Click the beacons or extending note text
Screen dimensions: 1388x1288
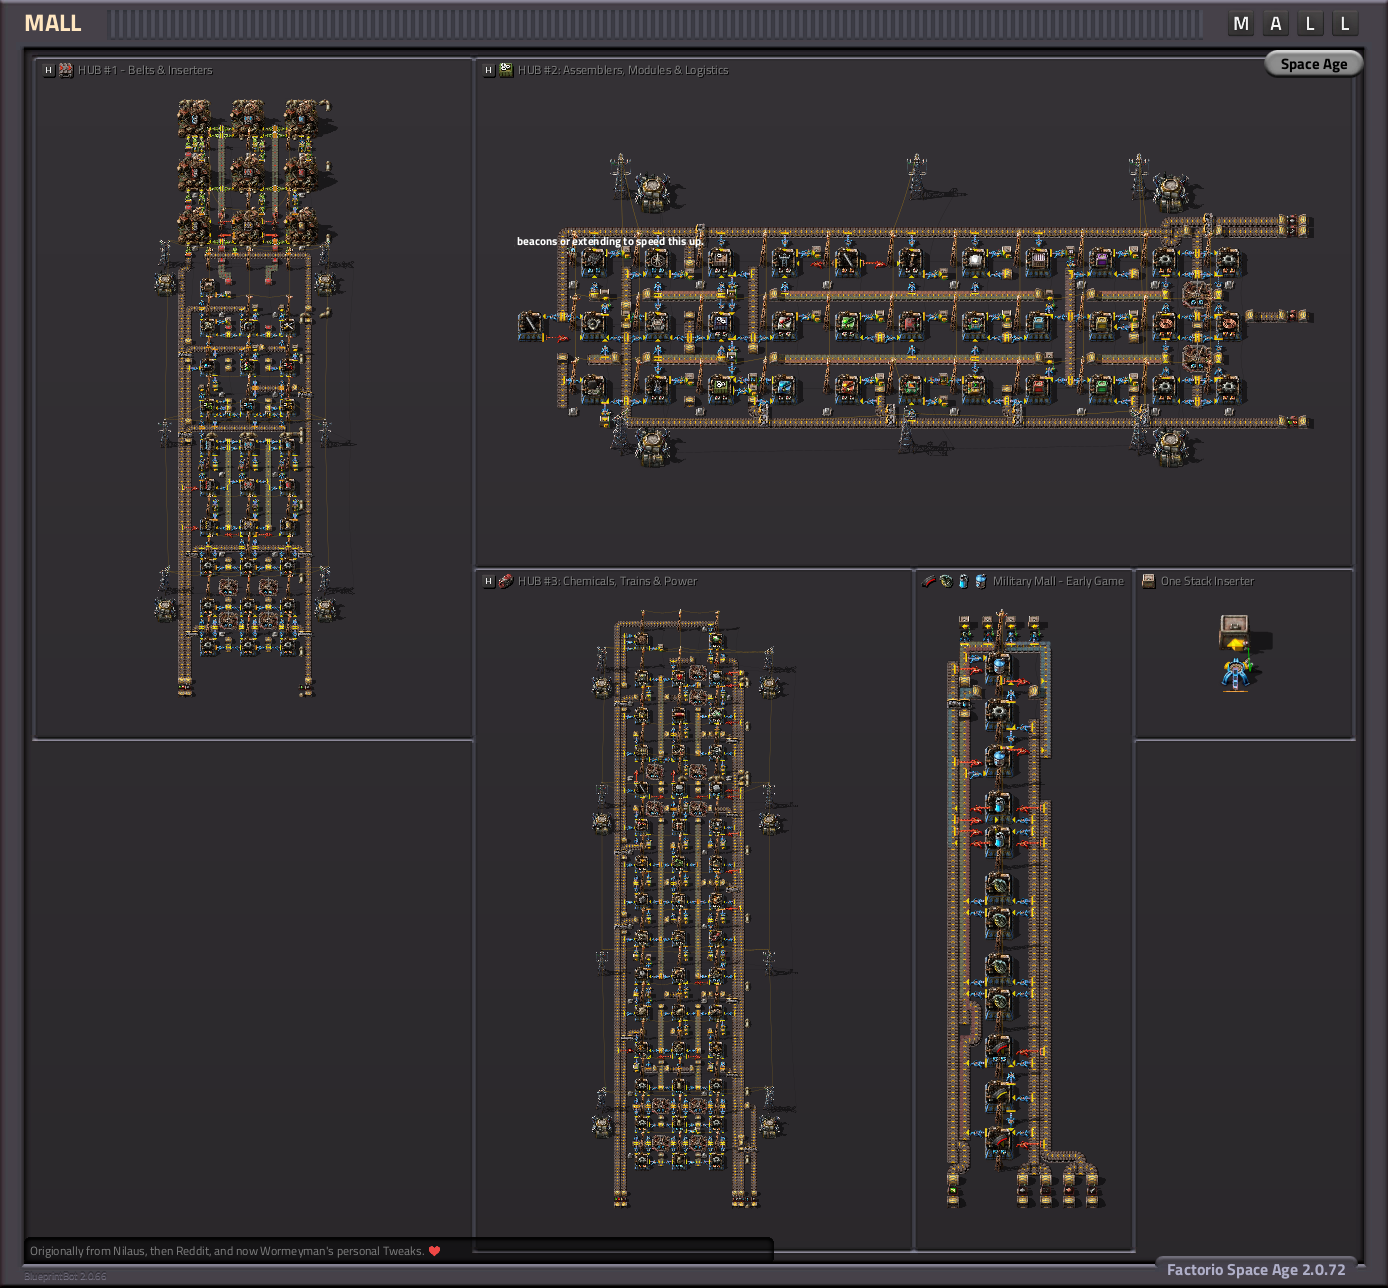tap(610, 241)
